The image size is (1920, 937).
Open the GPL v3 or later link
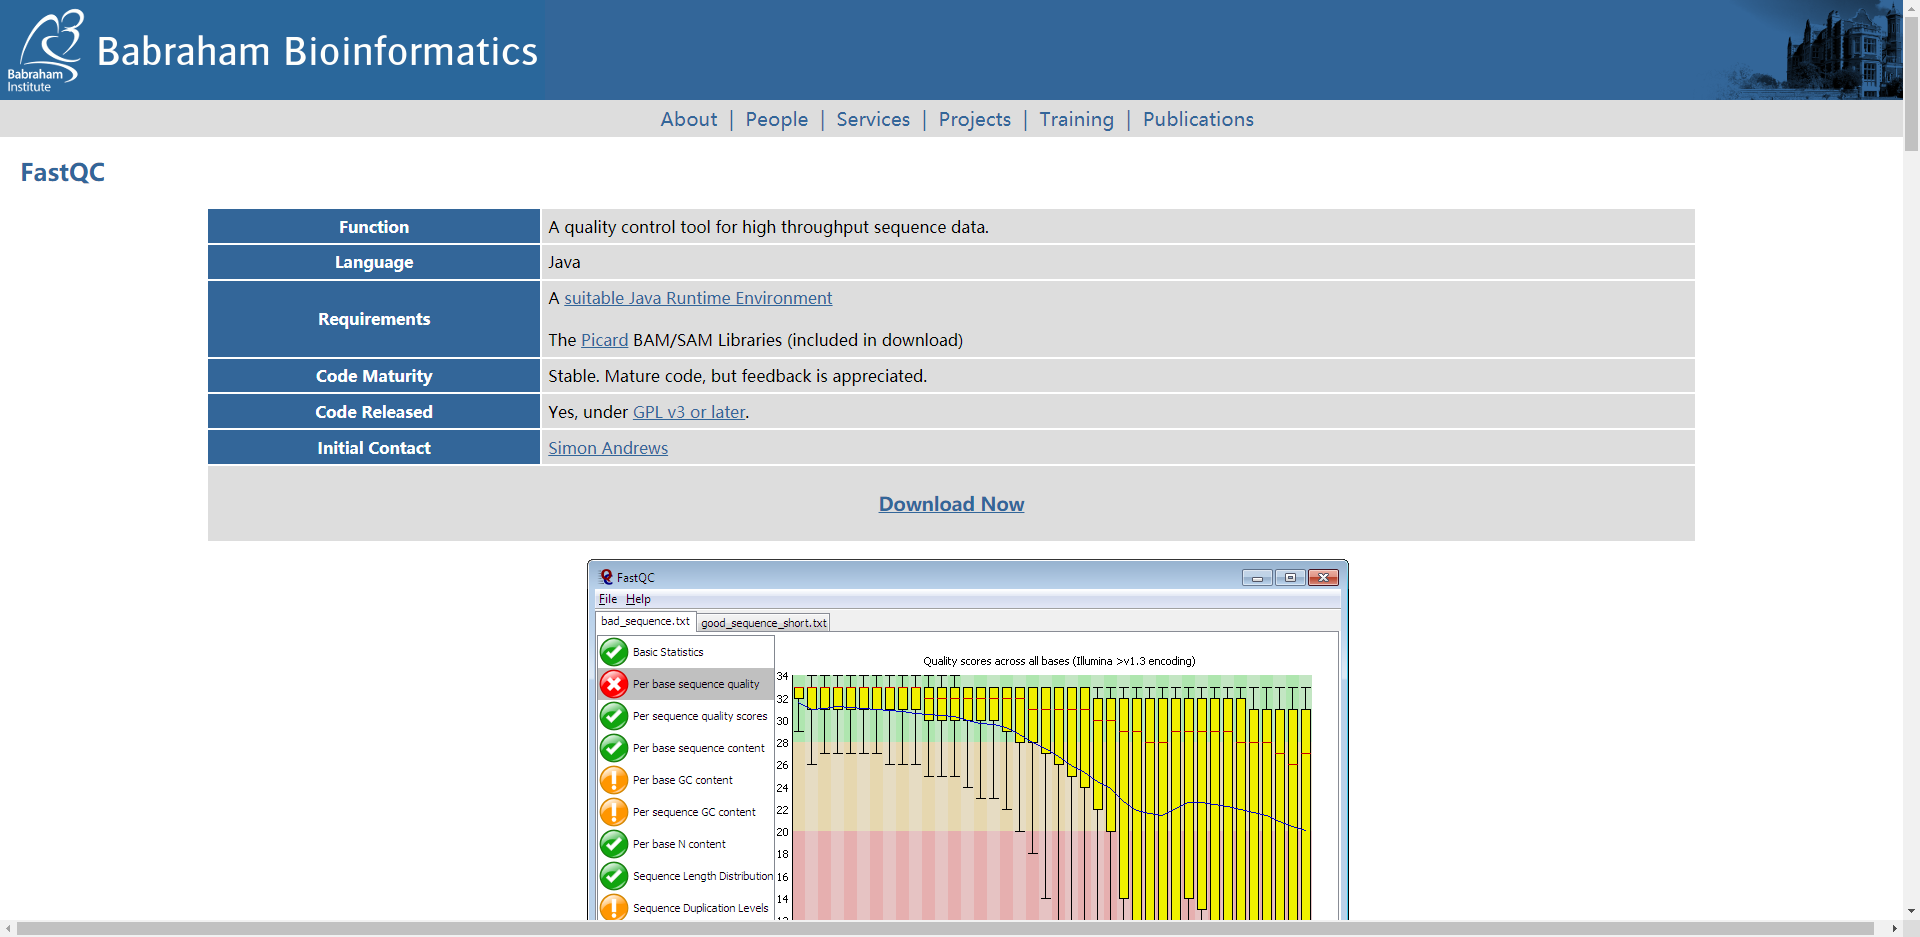coord(689,412)
